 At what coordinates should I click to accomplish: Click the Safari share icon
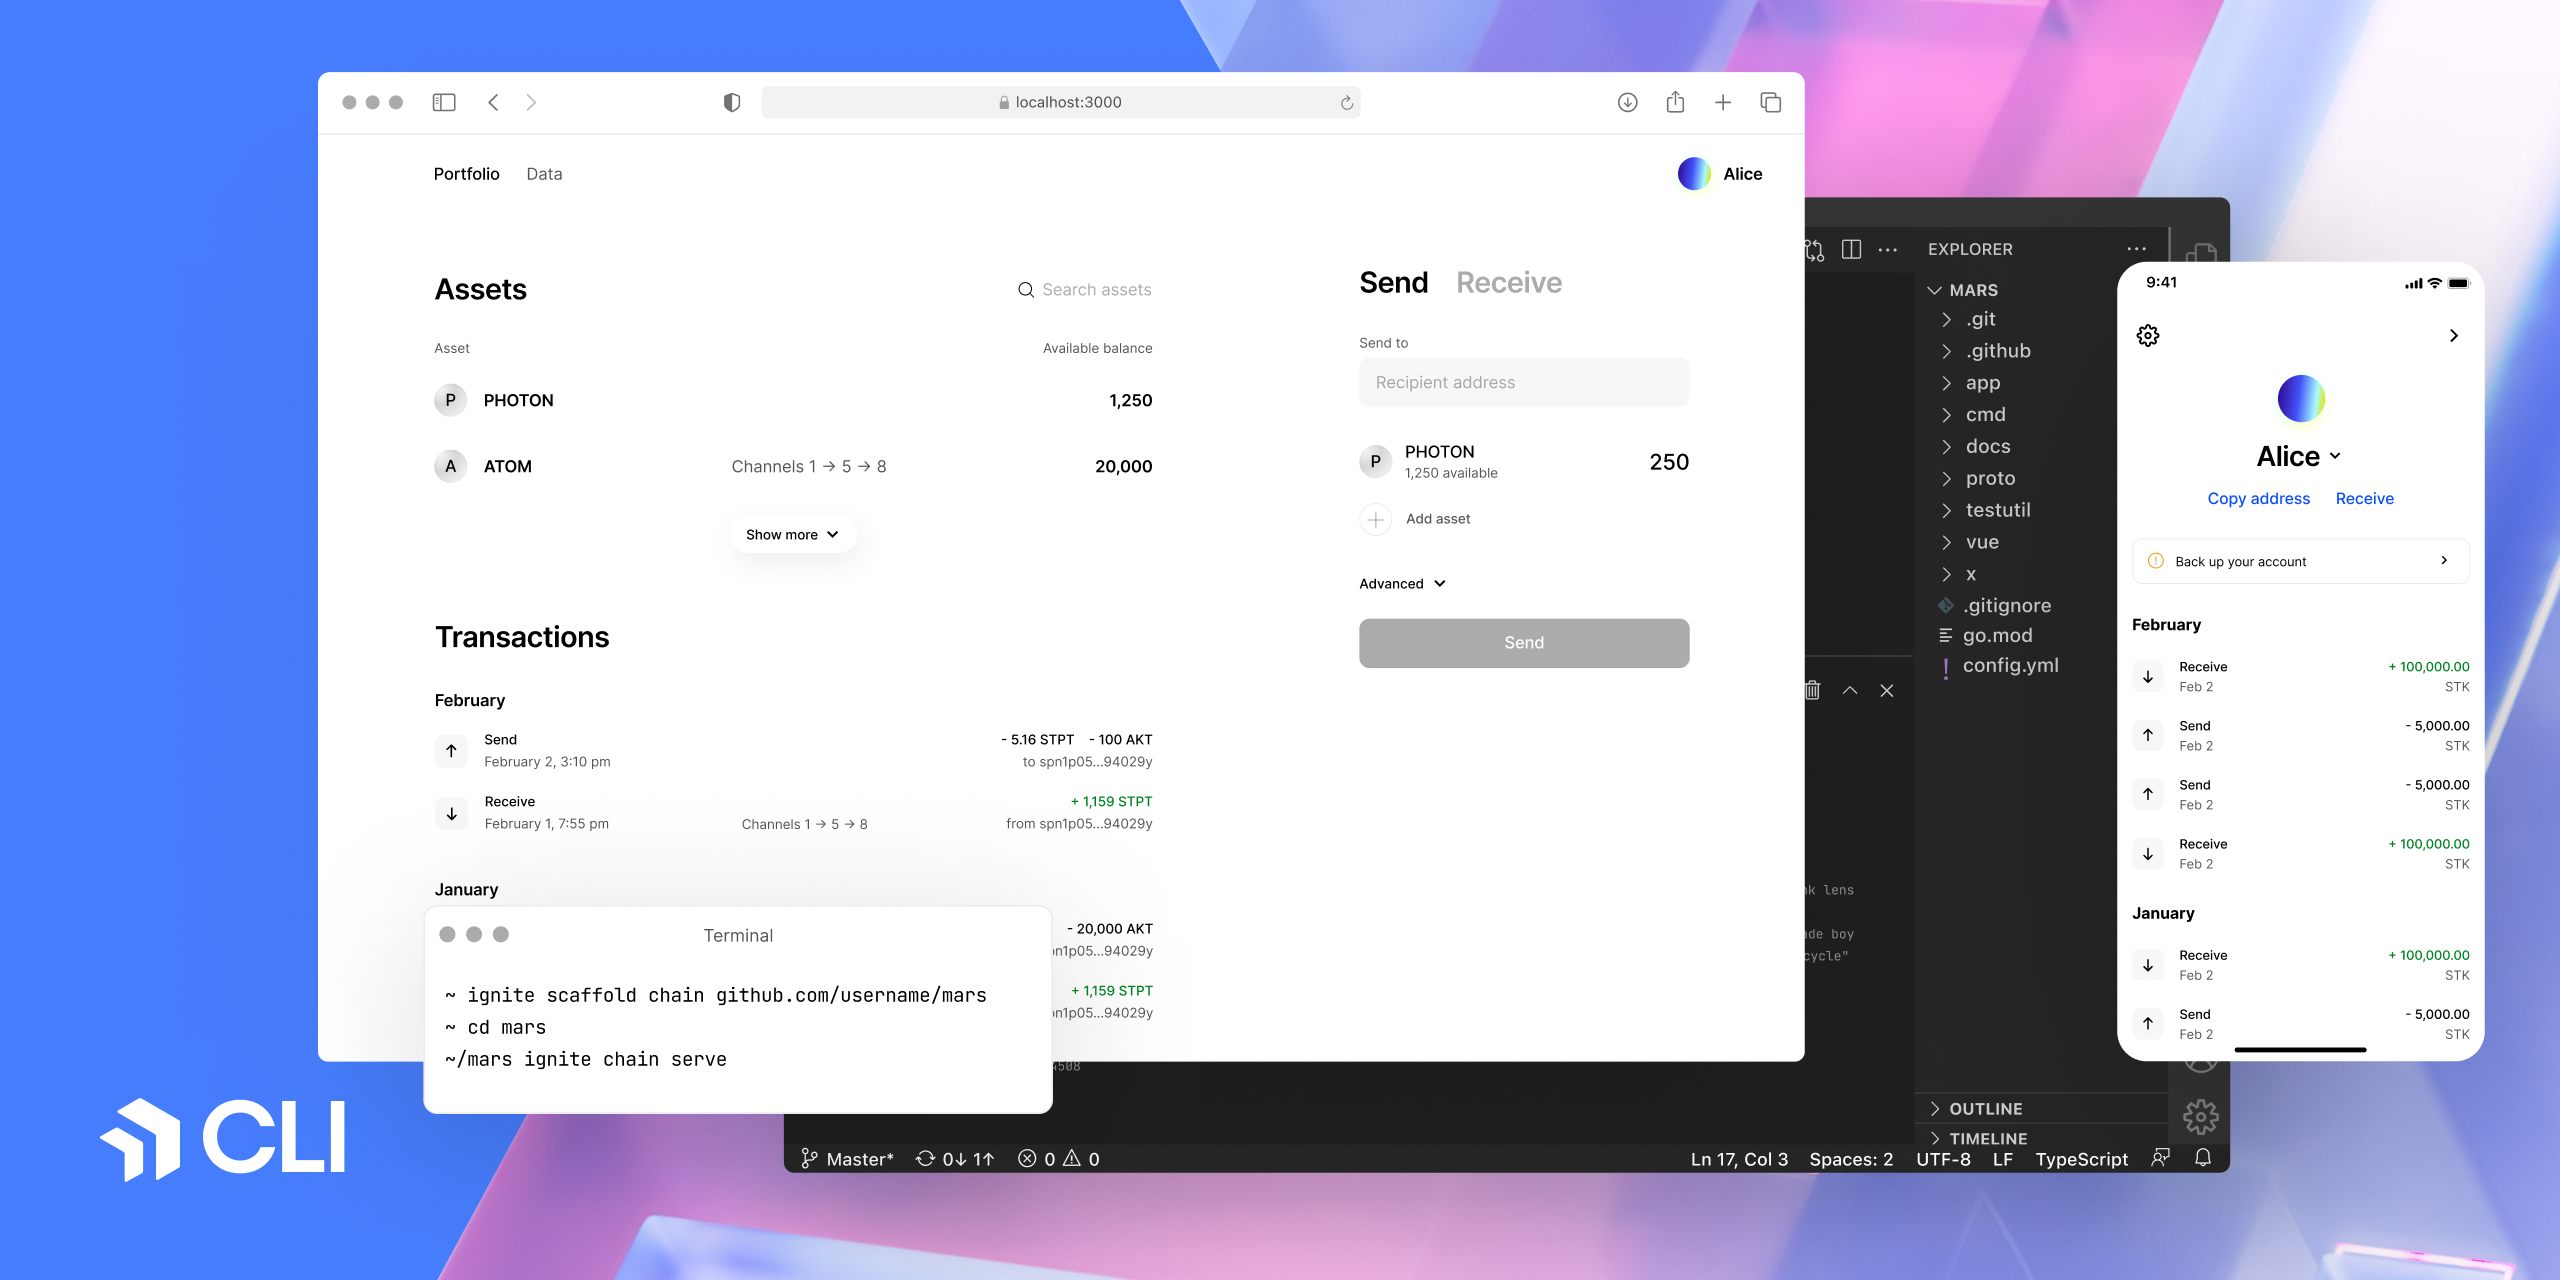click(1674, 102)
